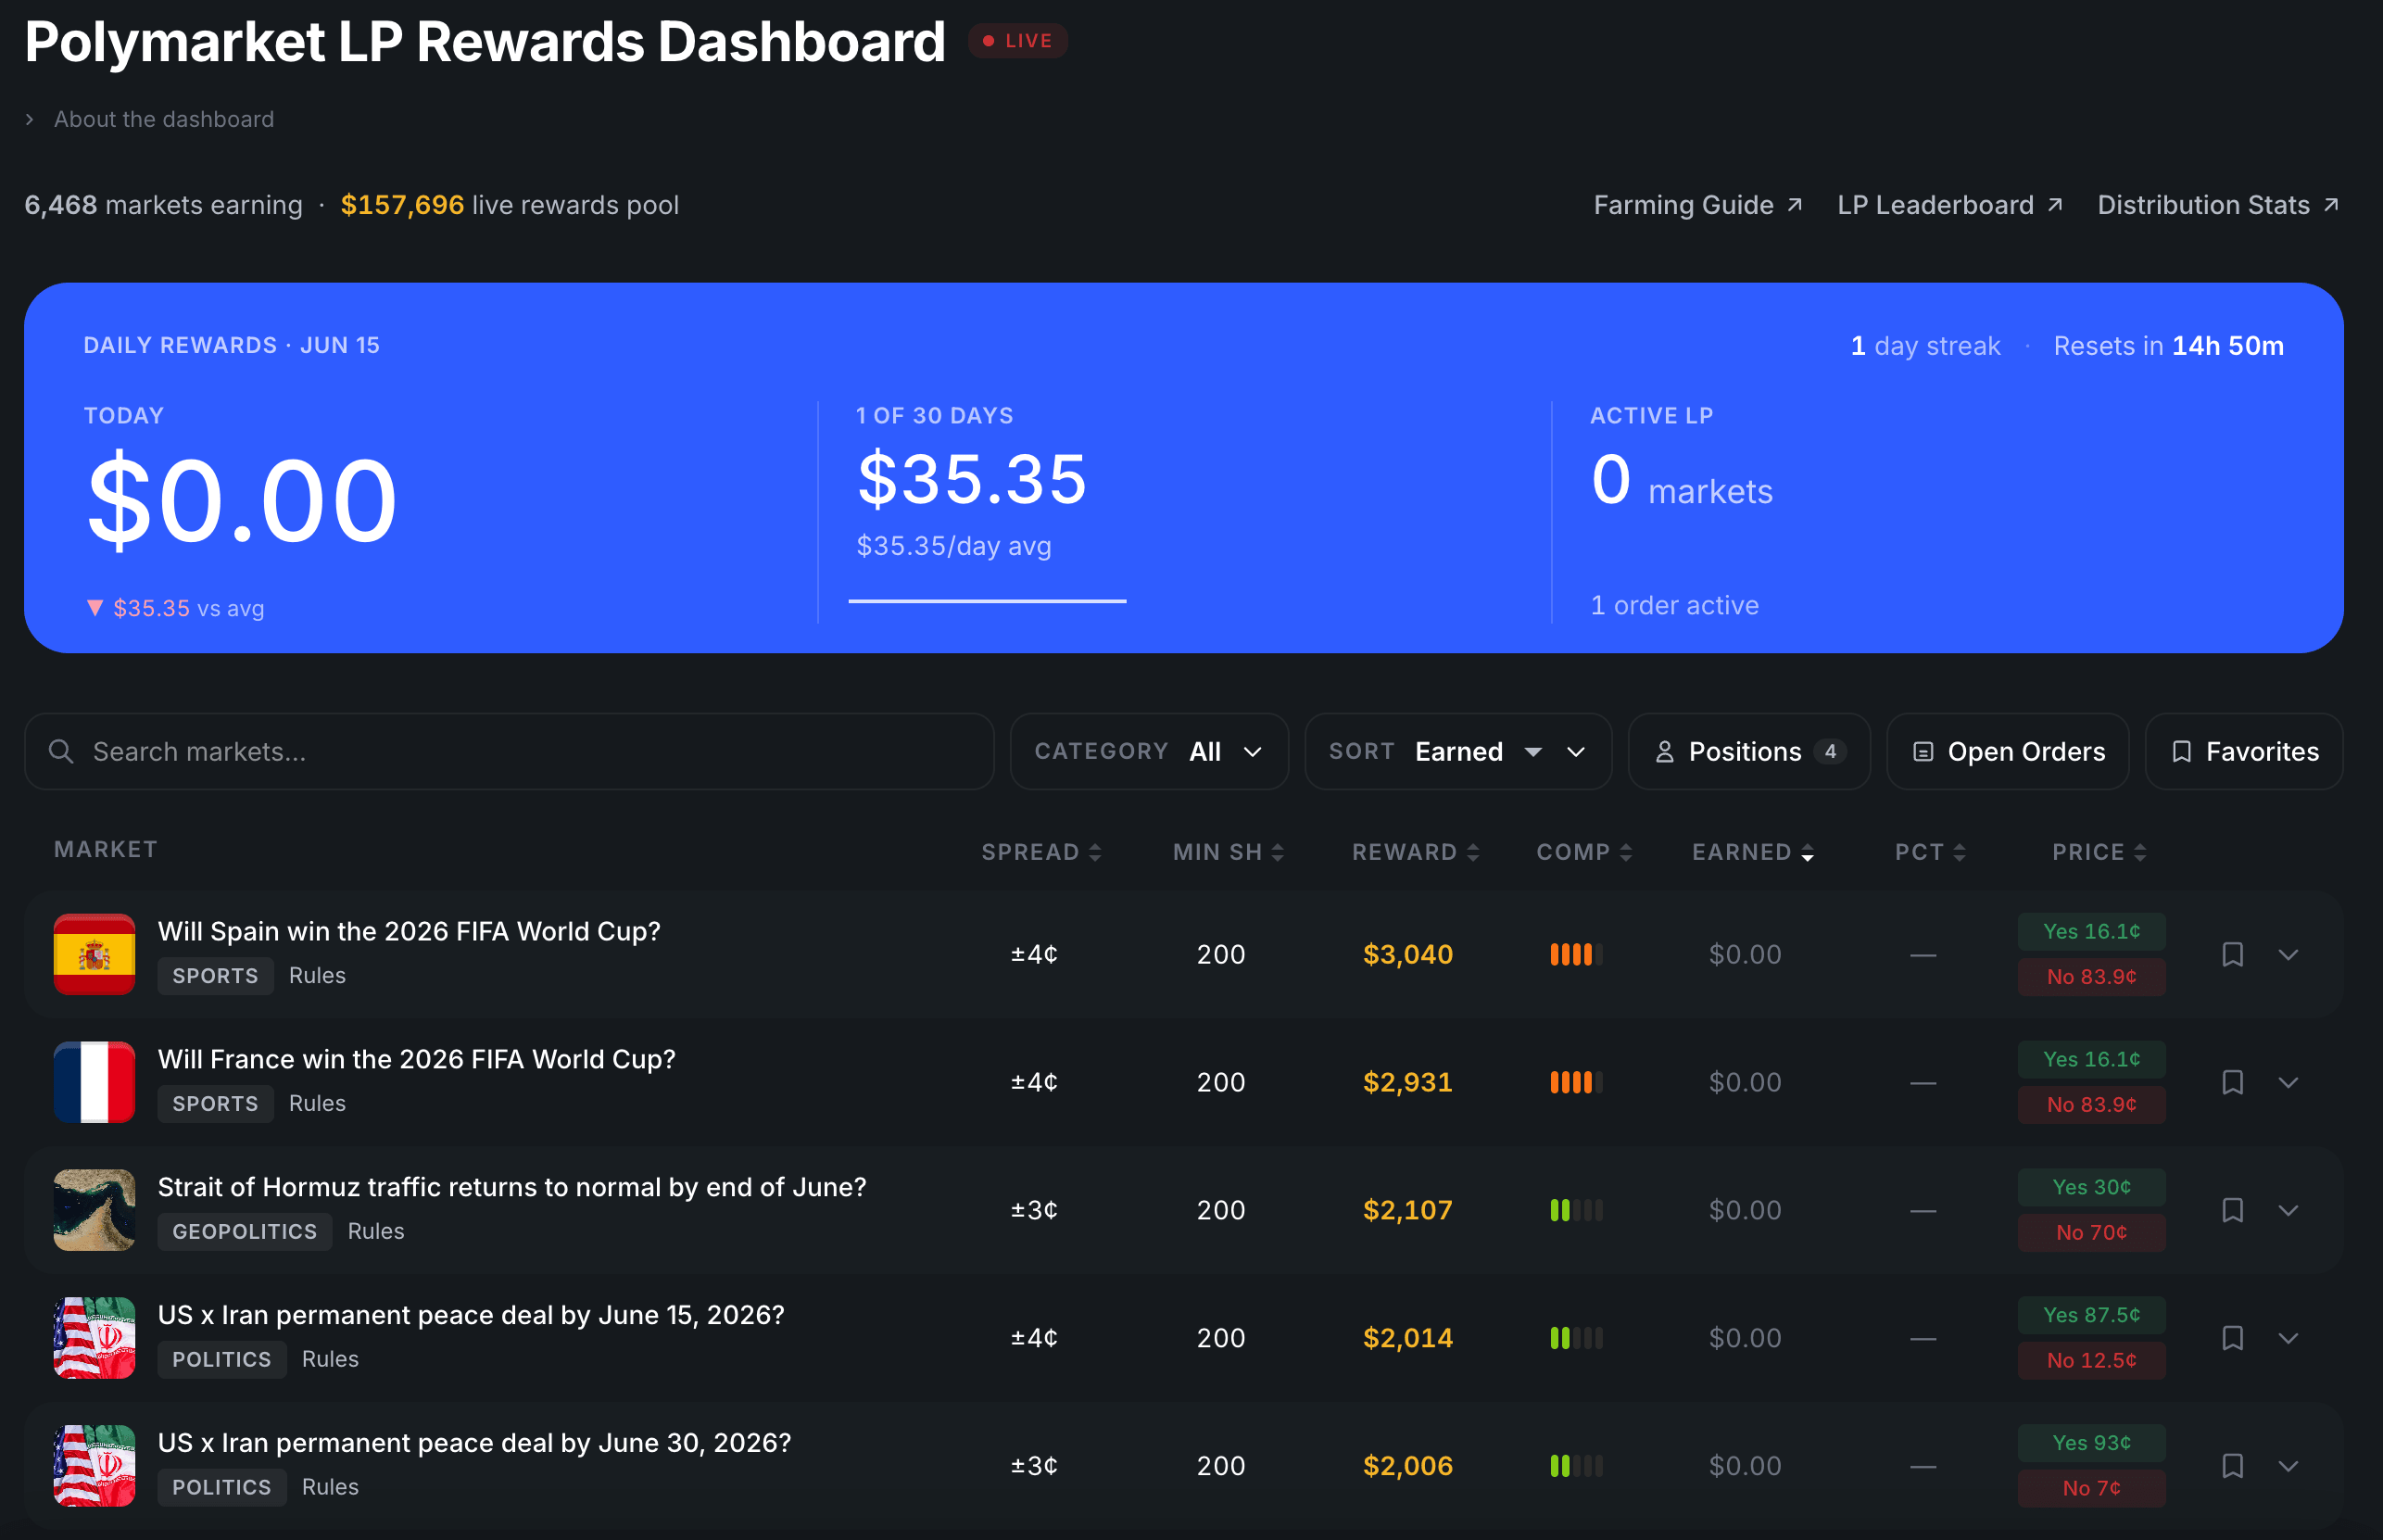Toggle sort direction arrow next to Earned
Image resolution: width=2383 pixels, height=1540 pixels.
[1533, 751]
